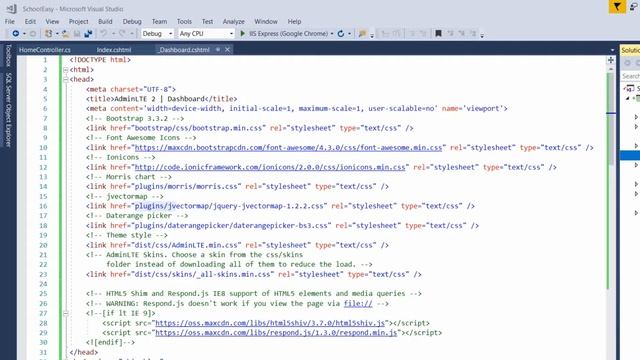Click the Redo arrow icon

coord(122,33)
